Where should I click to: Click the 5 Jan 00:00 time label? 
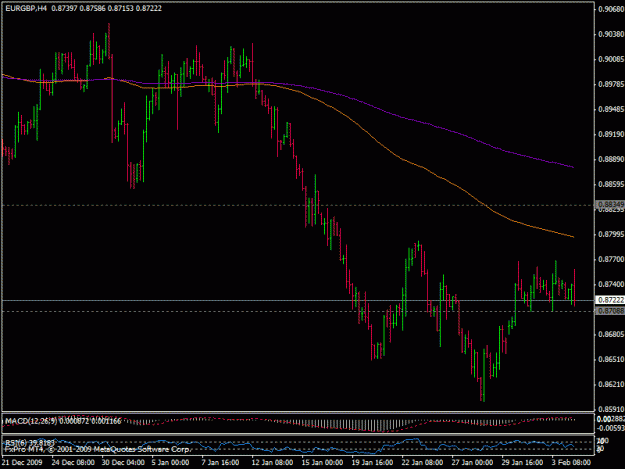click(x=171, y=463)
